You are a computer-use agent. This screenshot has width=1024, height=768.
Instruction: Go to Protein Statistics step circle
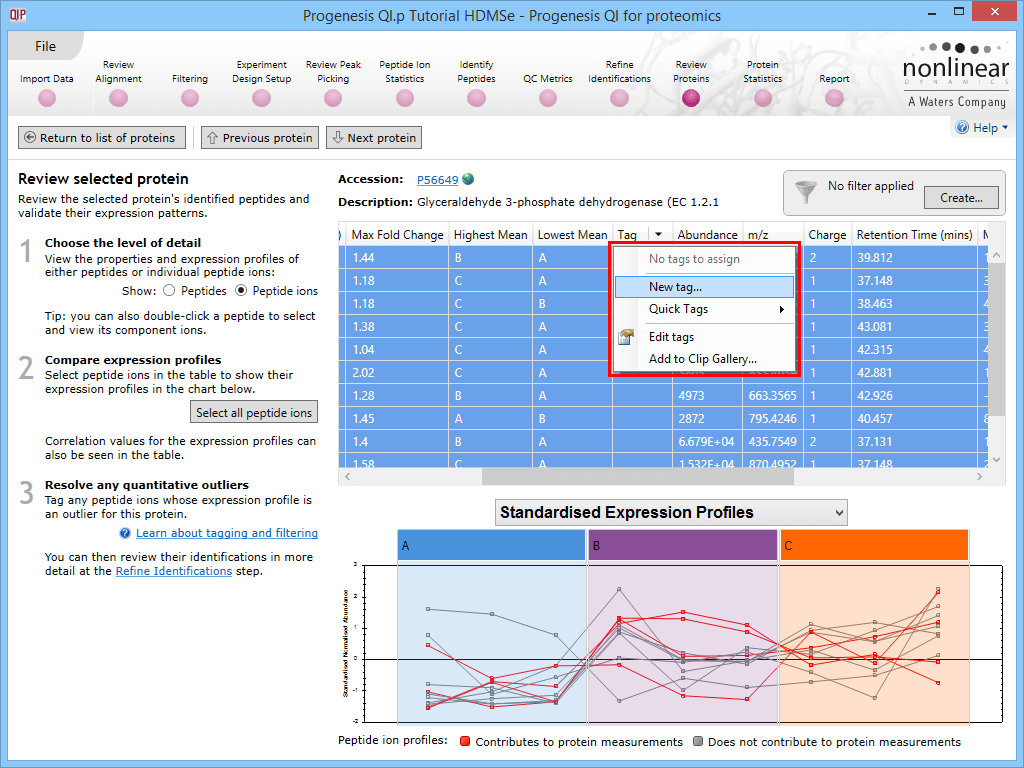763,99
